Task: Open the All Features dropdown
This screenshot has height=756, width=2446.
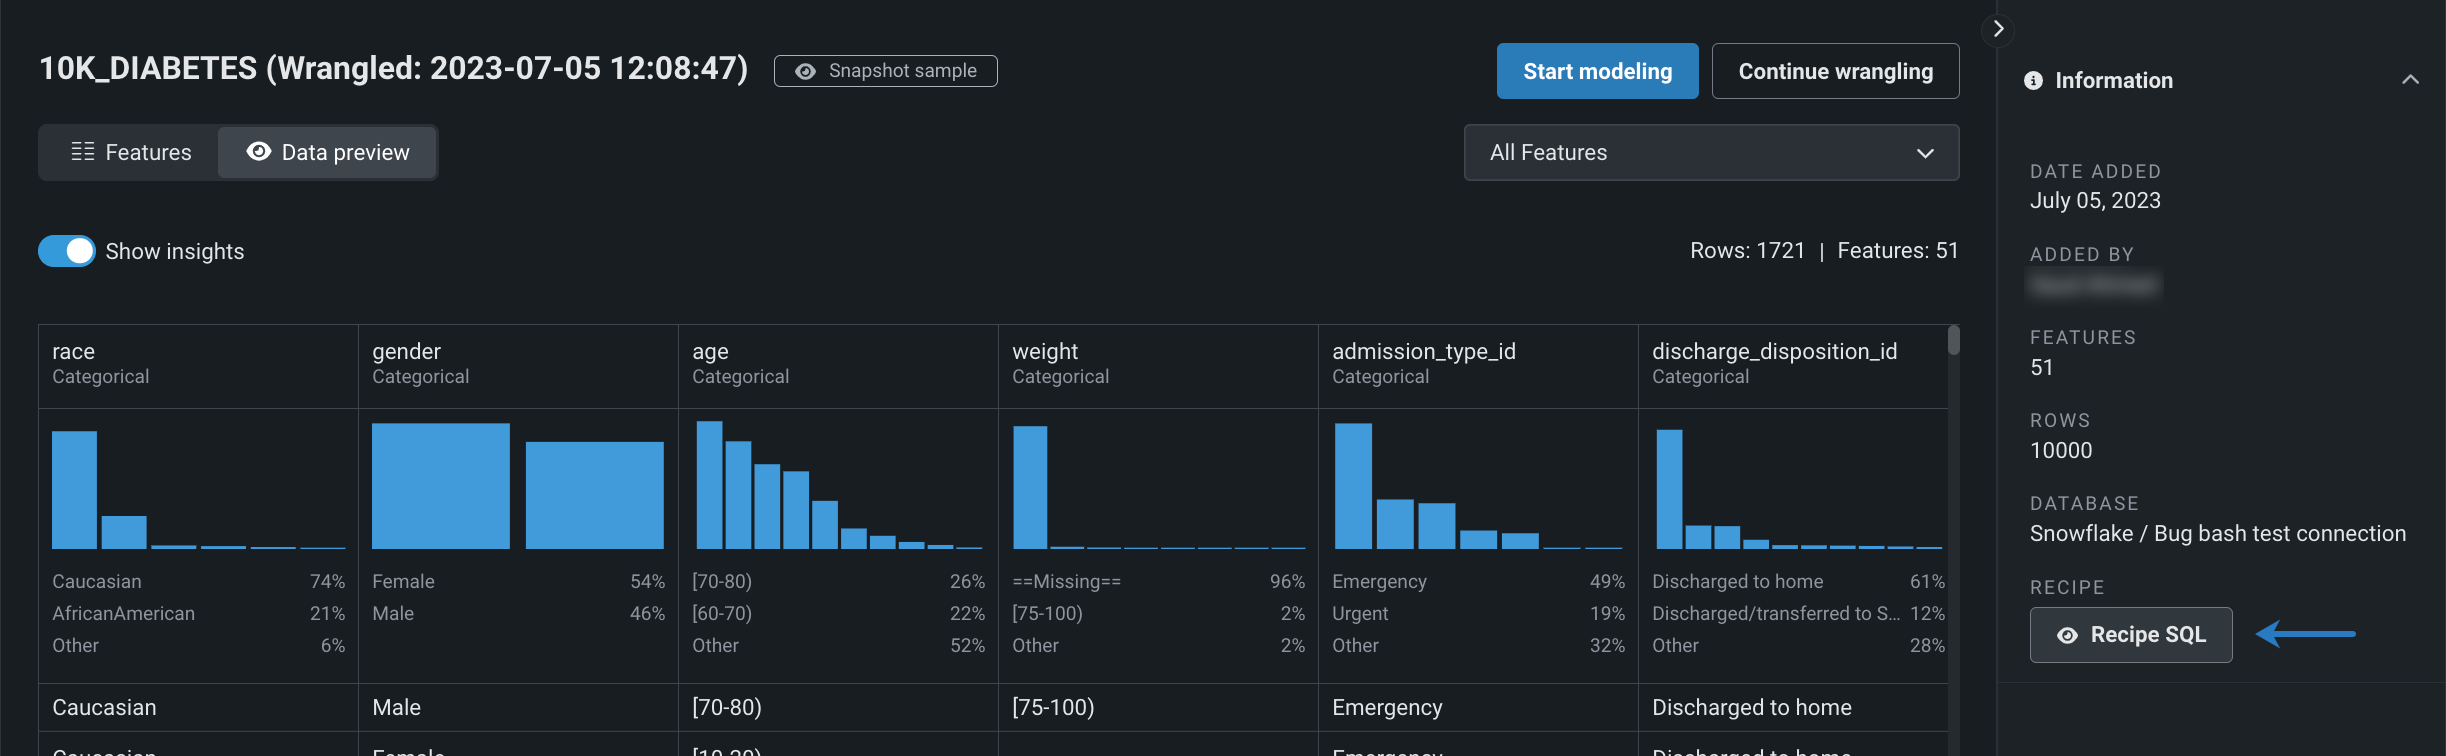Action: pyautogui.click(x=1710, y=153)
